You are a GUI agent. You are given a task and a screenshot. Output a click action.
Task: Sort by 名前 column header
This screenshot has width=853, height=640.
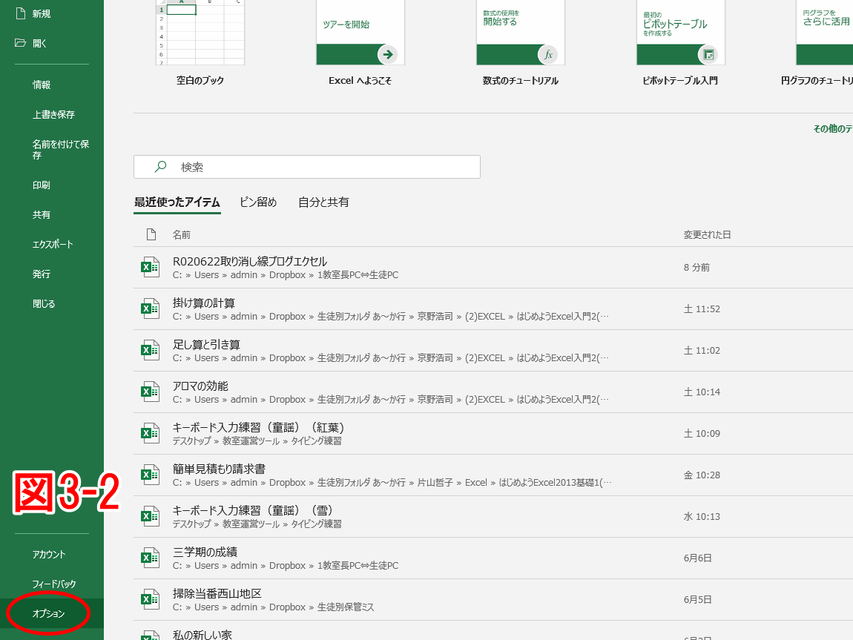point(181,235)
